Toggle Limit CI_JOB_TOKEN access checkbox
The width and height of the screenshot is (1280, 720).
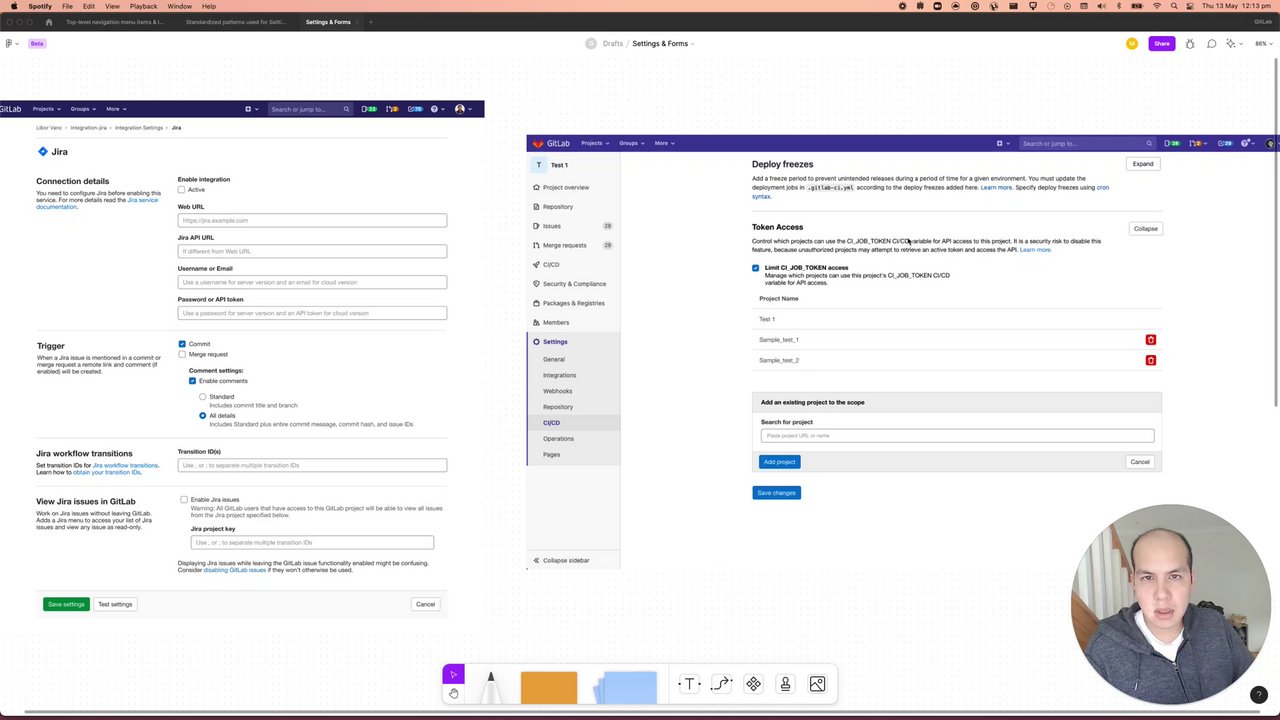pos(755,268)
